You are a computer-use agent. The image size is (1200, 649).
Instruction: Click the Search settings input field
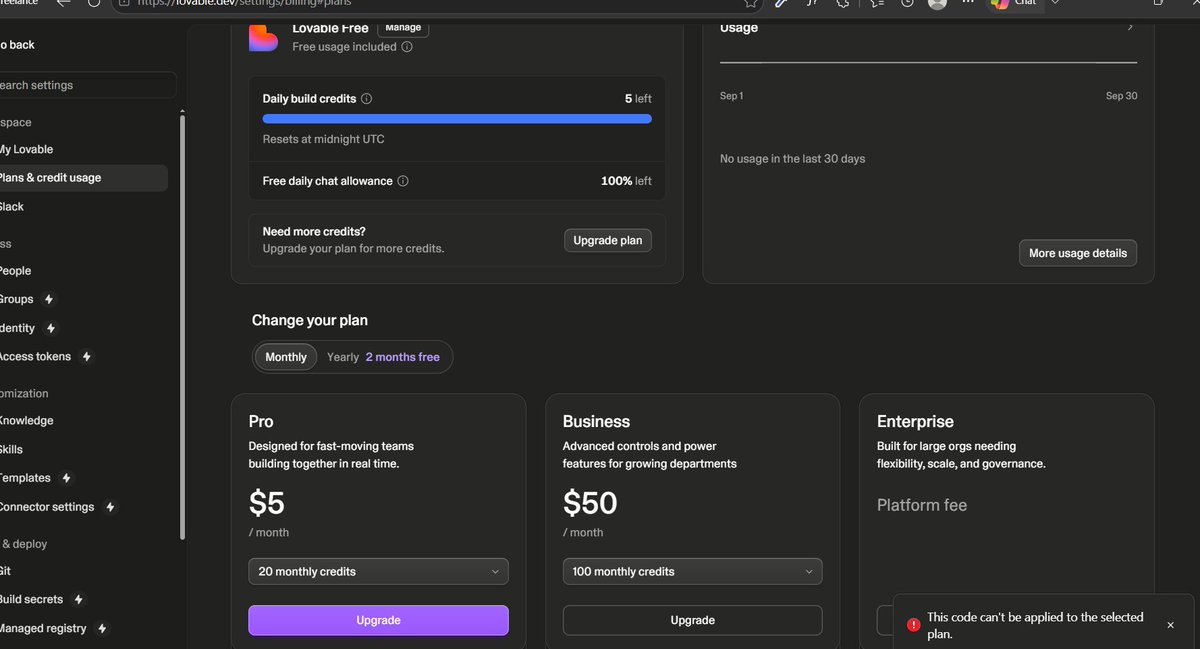[88, 85]
